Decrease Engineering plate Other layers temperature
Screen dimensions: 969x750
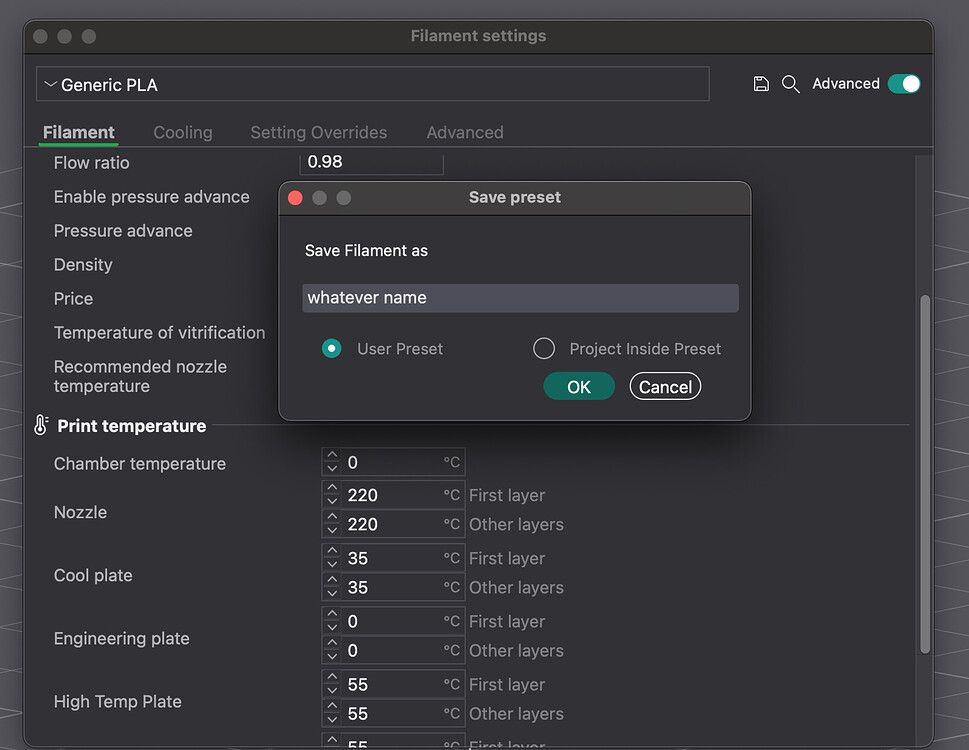[x=332, y=657]
